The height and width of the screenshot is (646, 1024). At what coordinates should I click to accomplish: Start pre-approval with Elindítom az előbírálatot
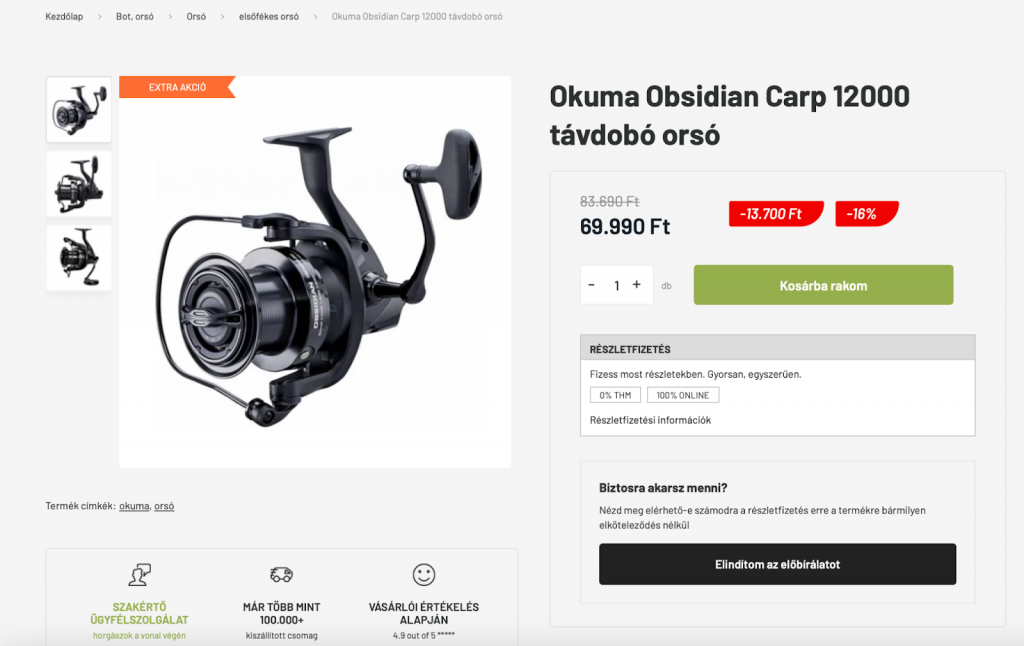pyautogui.click(x=777, y=564)
